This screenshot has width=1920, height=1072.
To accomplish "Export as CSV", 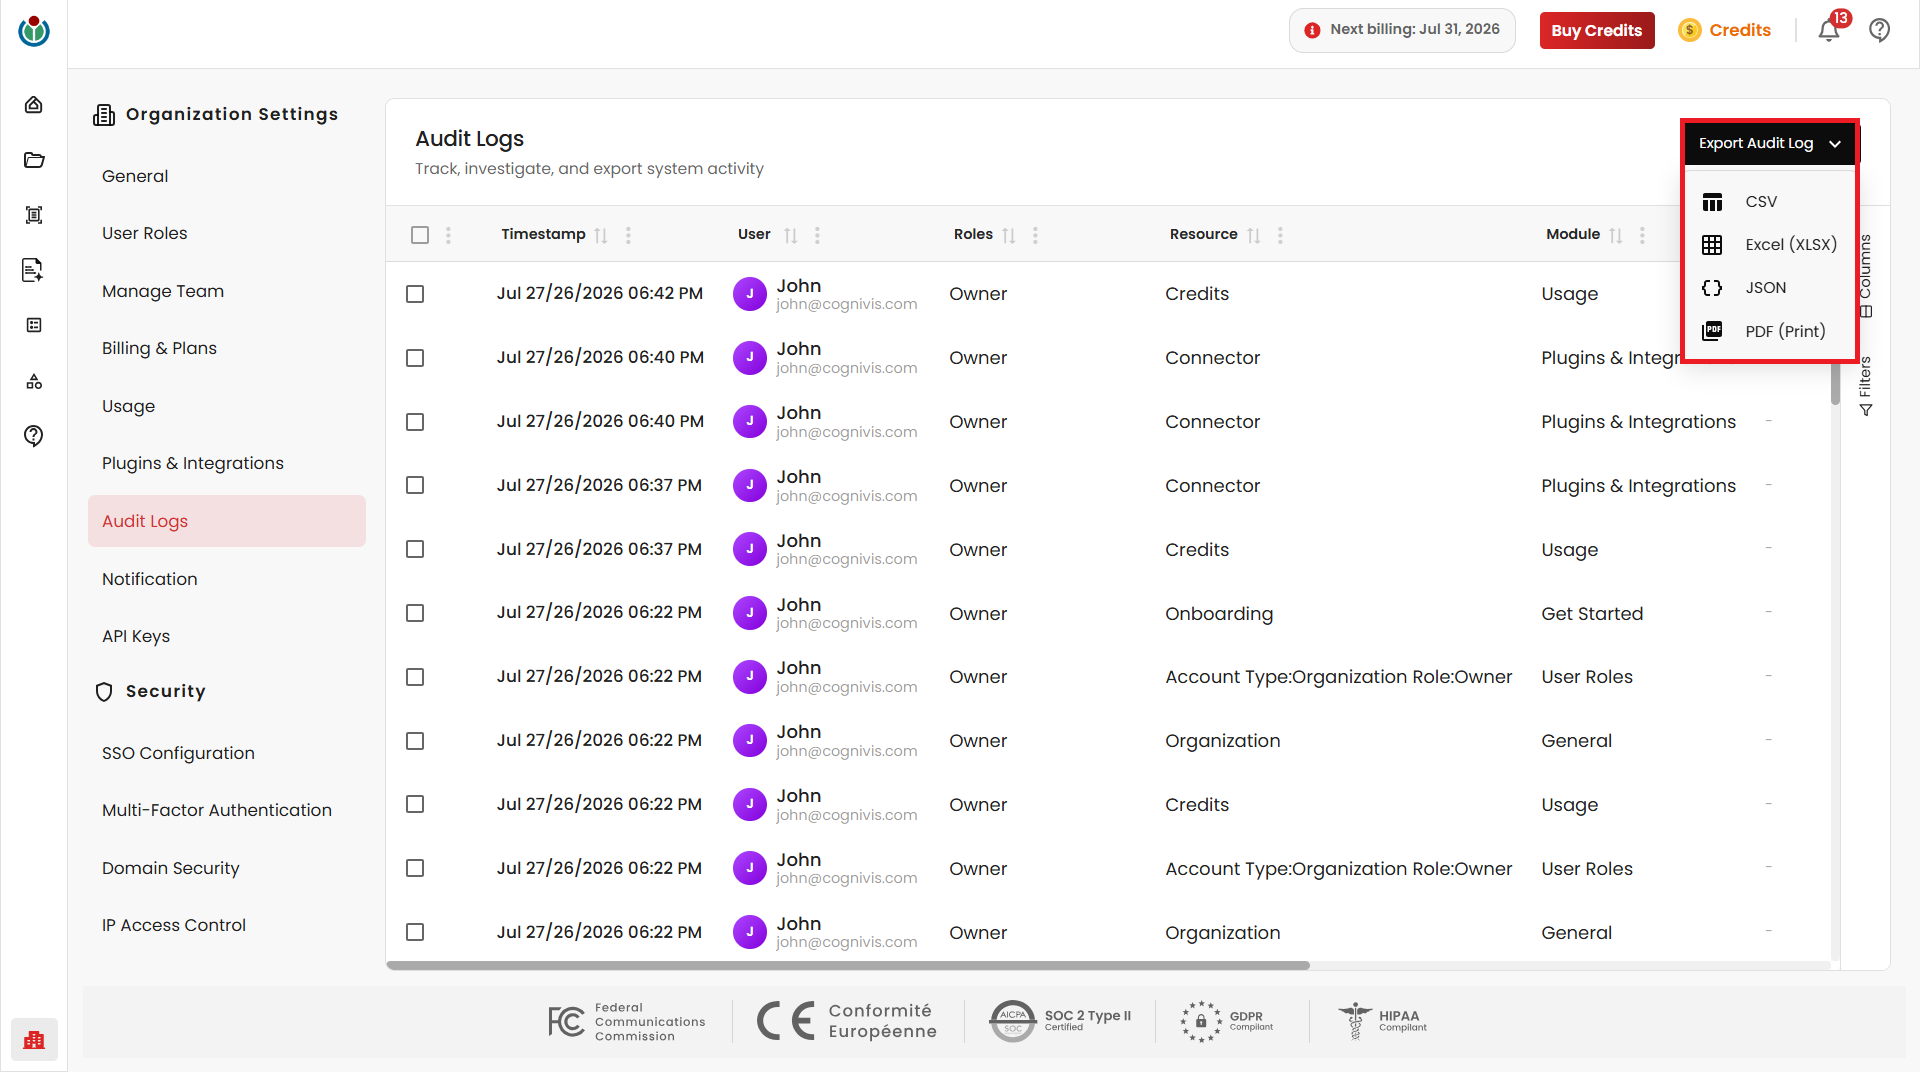I will tap(1769, 202).
